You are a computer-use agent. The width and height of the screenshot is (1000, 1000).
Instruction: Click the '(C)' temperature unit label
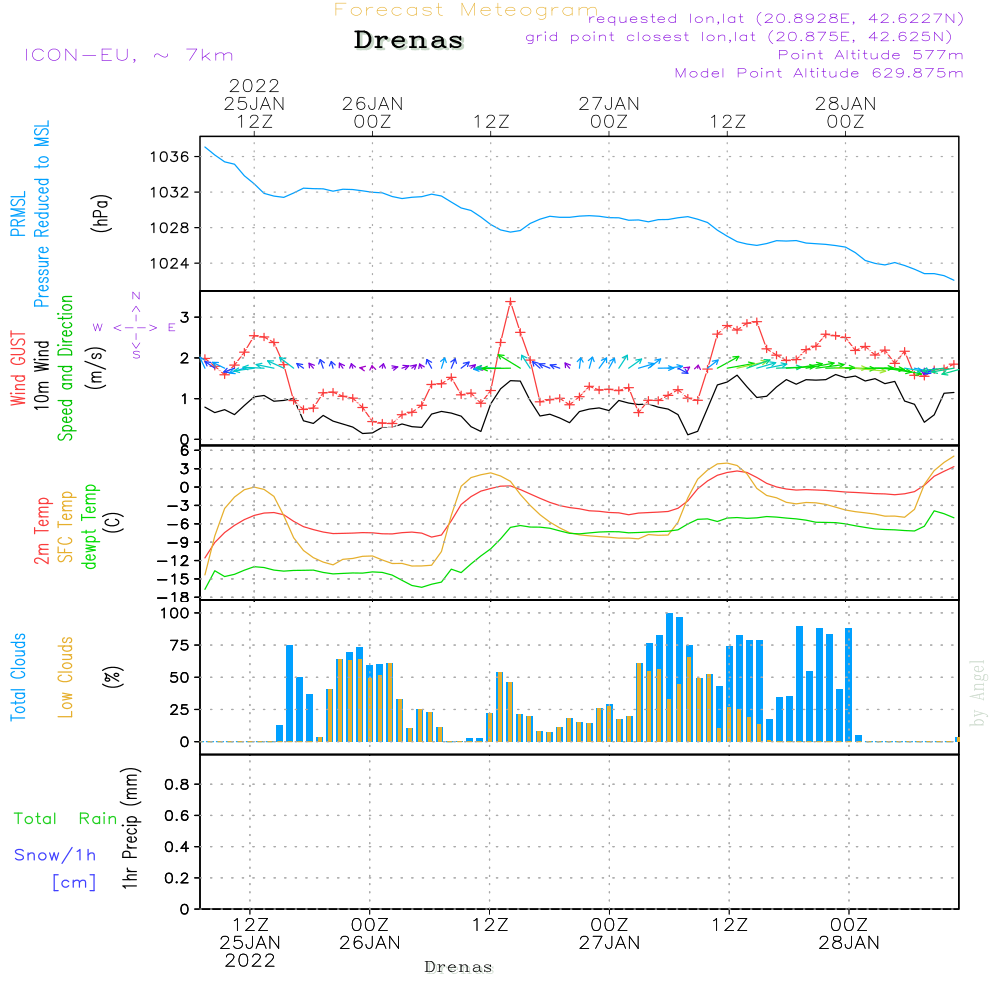click(x=114, y=522)
